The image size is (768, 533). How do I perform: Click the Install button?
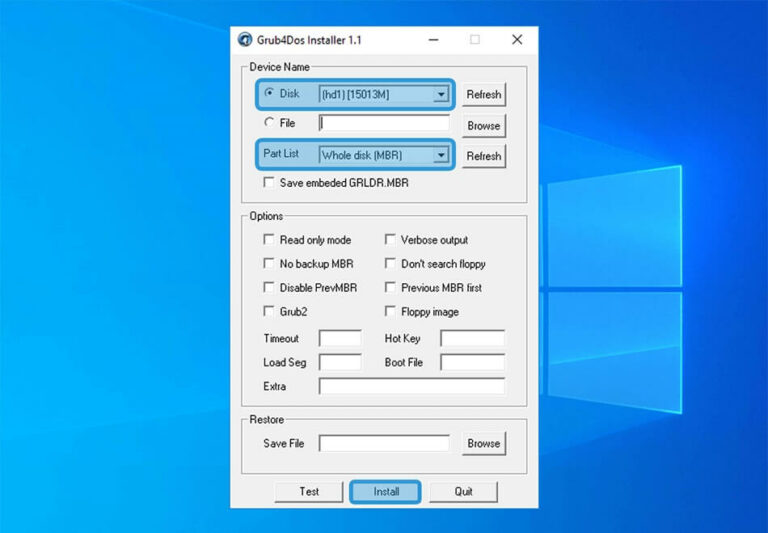coord(385,491)
